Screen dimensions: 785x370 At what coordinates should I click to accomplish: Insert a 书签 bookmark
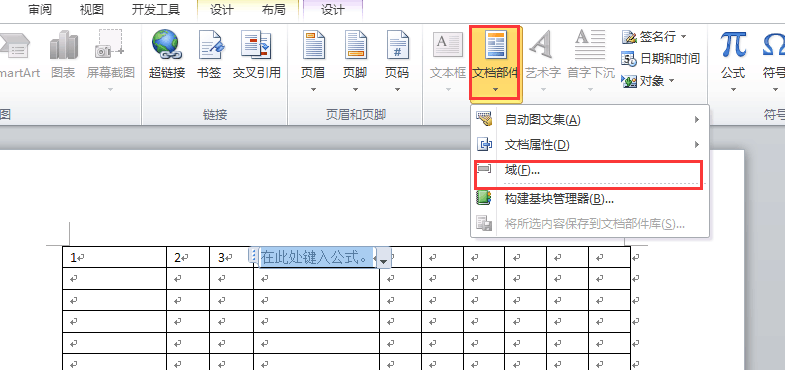click(209, 54)
